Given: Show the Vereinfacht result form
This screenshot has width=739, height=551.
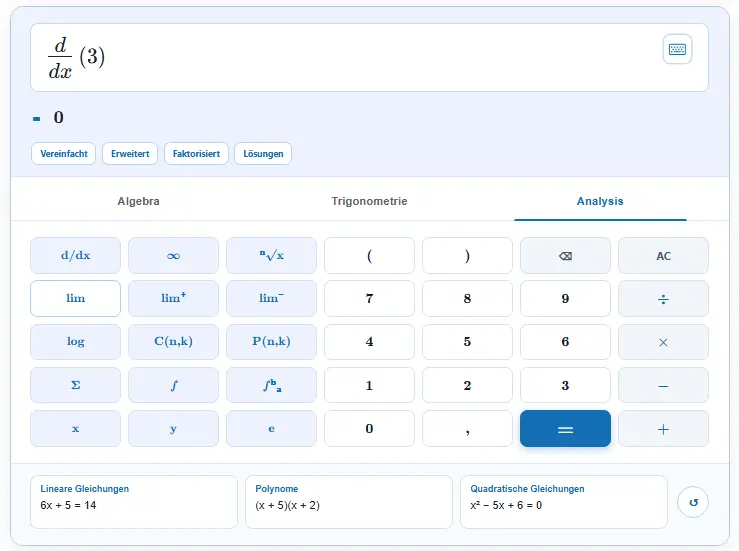Looking at the screenshot, I should [x=64, y=154].
